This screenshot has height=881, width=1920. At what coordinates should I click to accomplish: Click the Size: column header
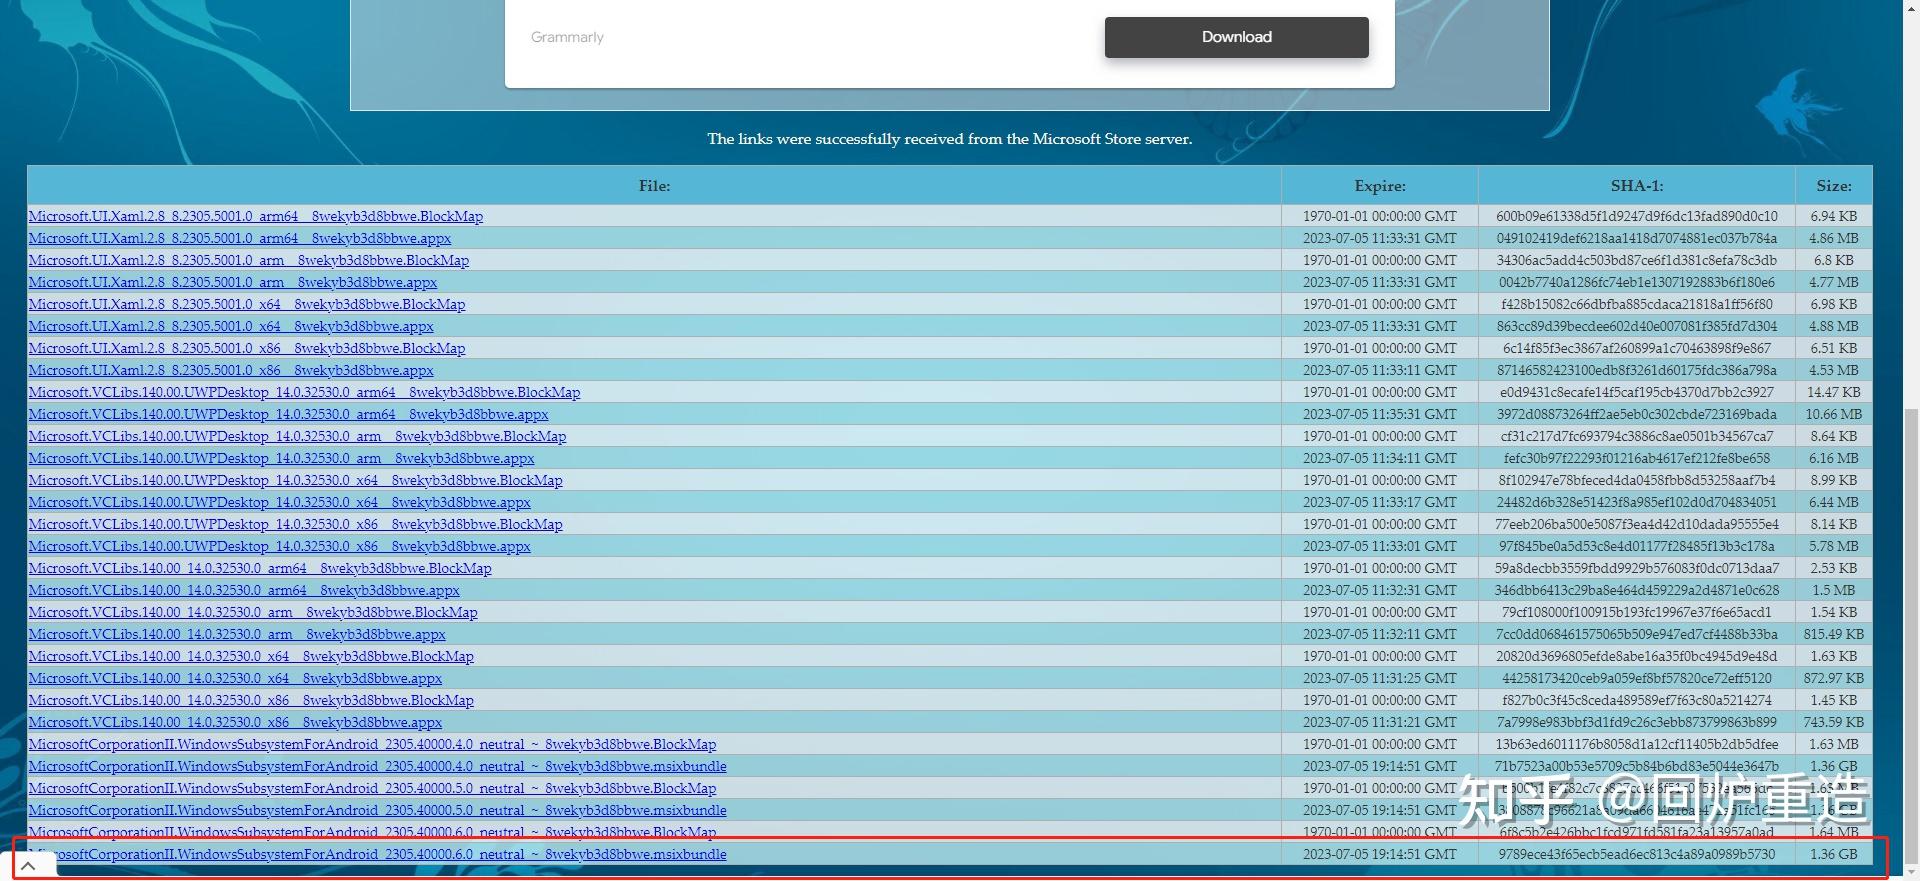(1834, 186)
